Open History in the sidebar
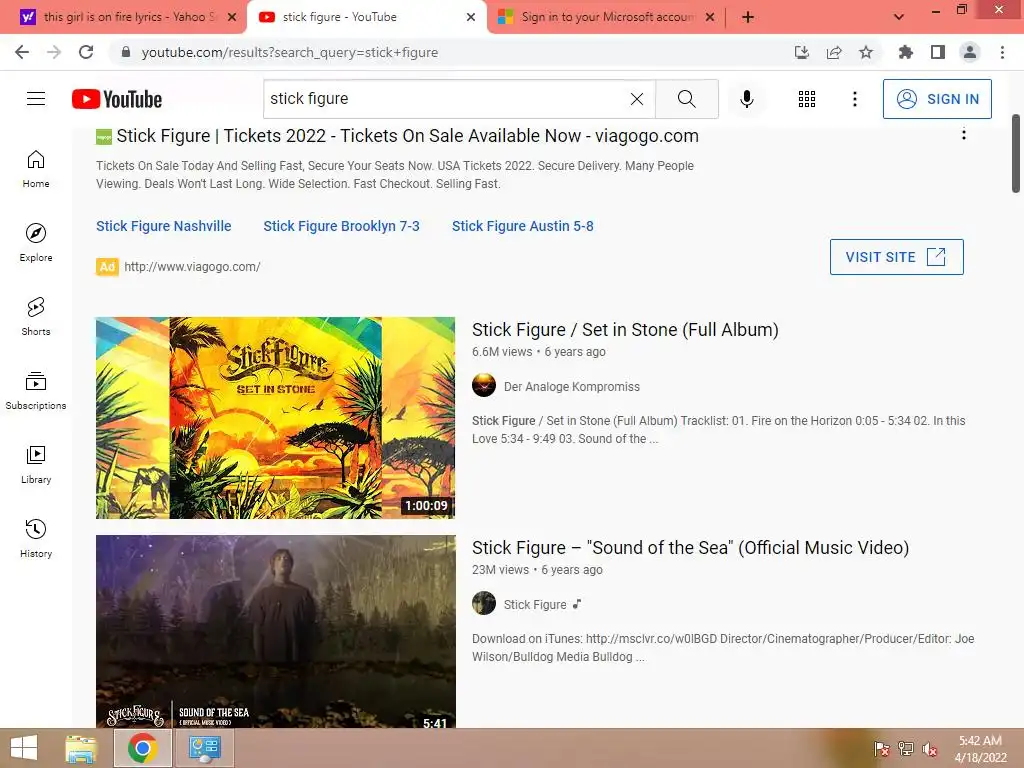Image resolution: width=1024 pixels, height=768 pixels. (x=36, y=538)
